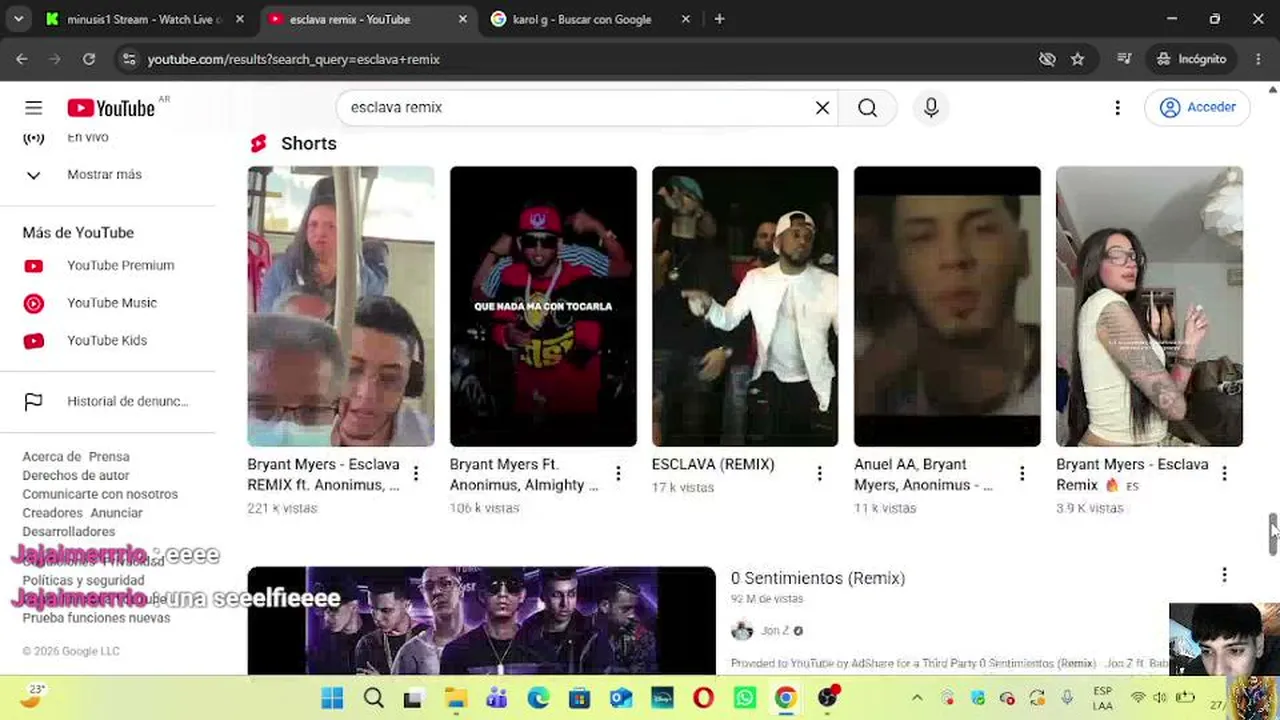Open the Chrome three-dot menu
This screenshot has width=1280, height=720.
(x=1258, y=59)
